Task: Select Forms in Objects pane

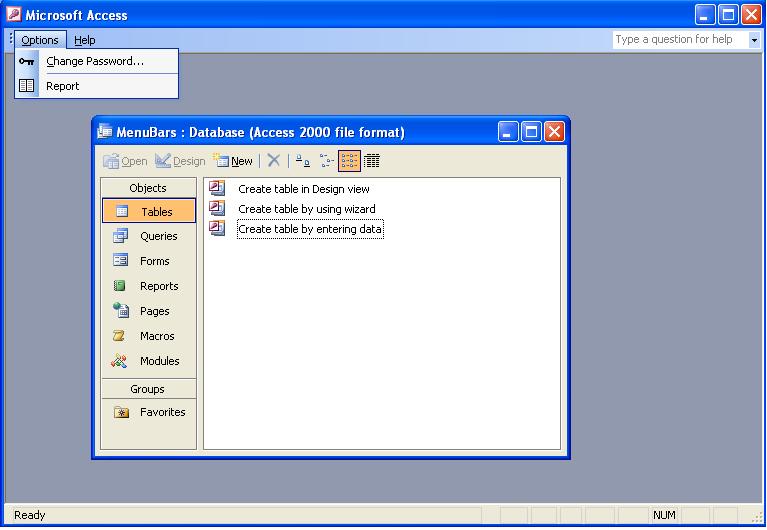Action: coord(149,261)
